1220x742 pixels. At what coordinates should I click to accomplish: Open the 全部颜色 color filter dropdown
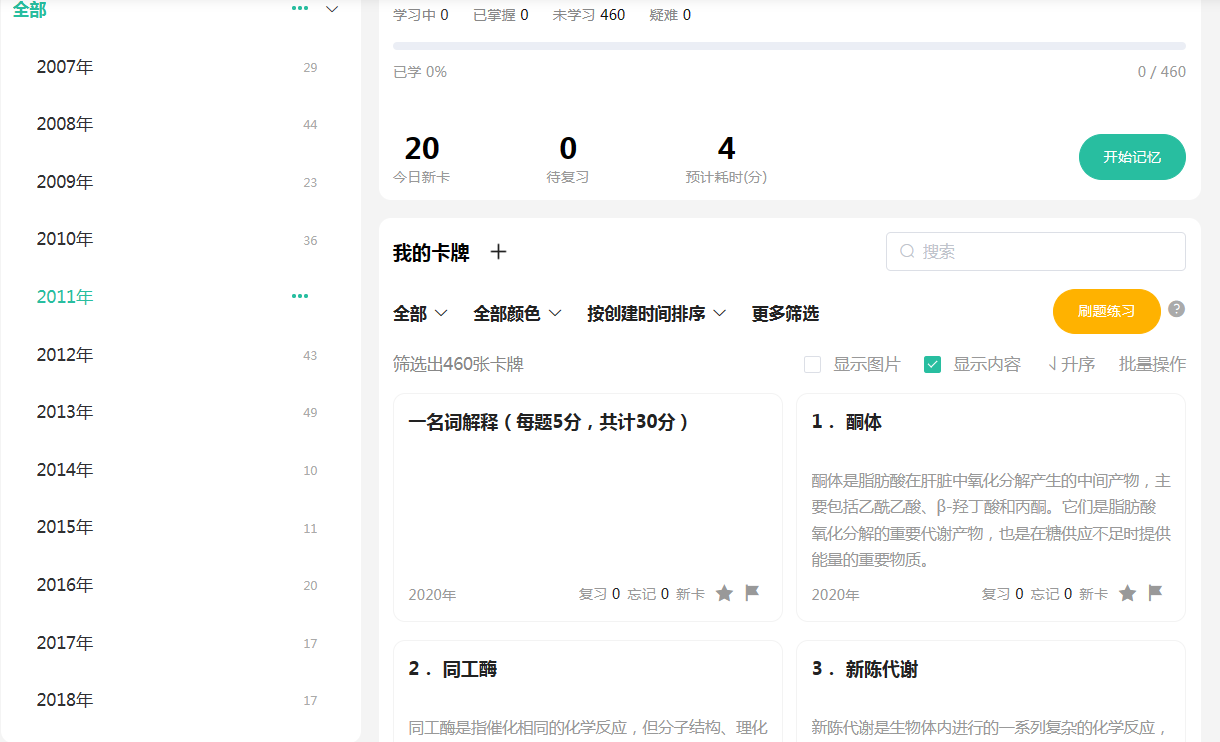coord(517,314)
